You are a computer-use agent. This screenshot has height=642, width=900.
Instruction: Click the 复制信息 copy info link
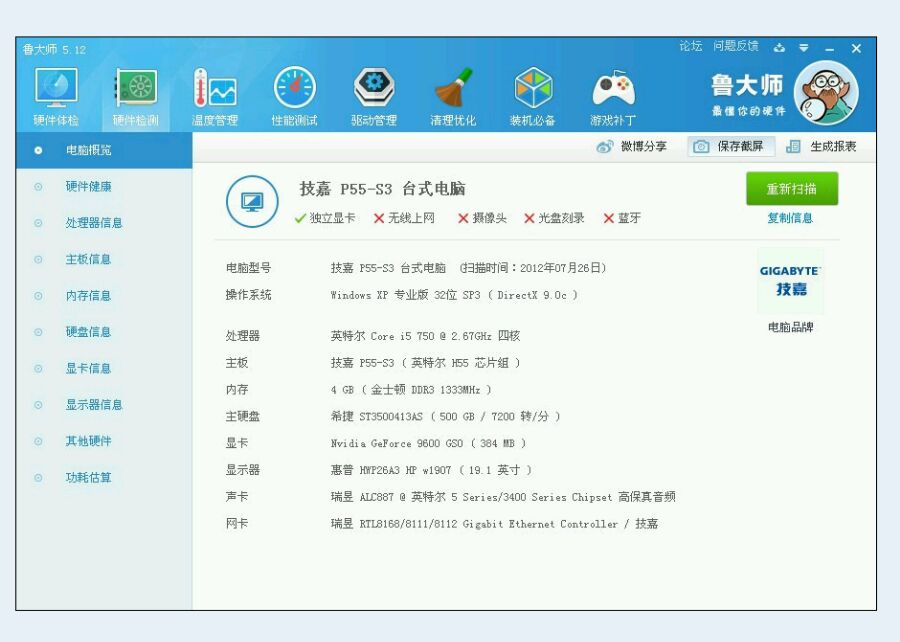coord(790,218)
